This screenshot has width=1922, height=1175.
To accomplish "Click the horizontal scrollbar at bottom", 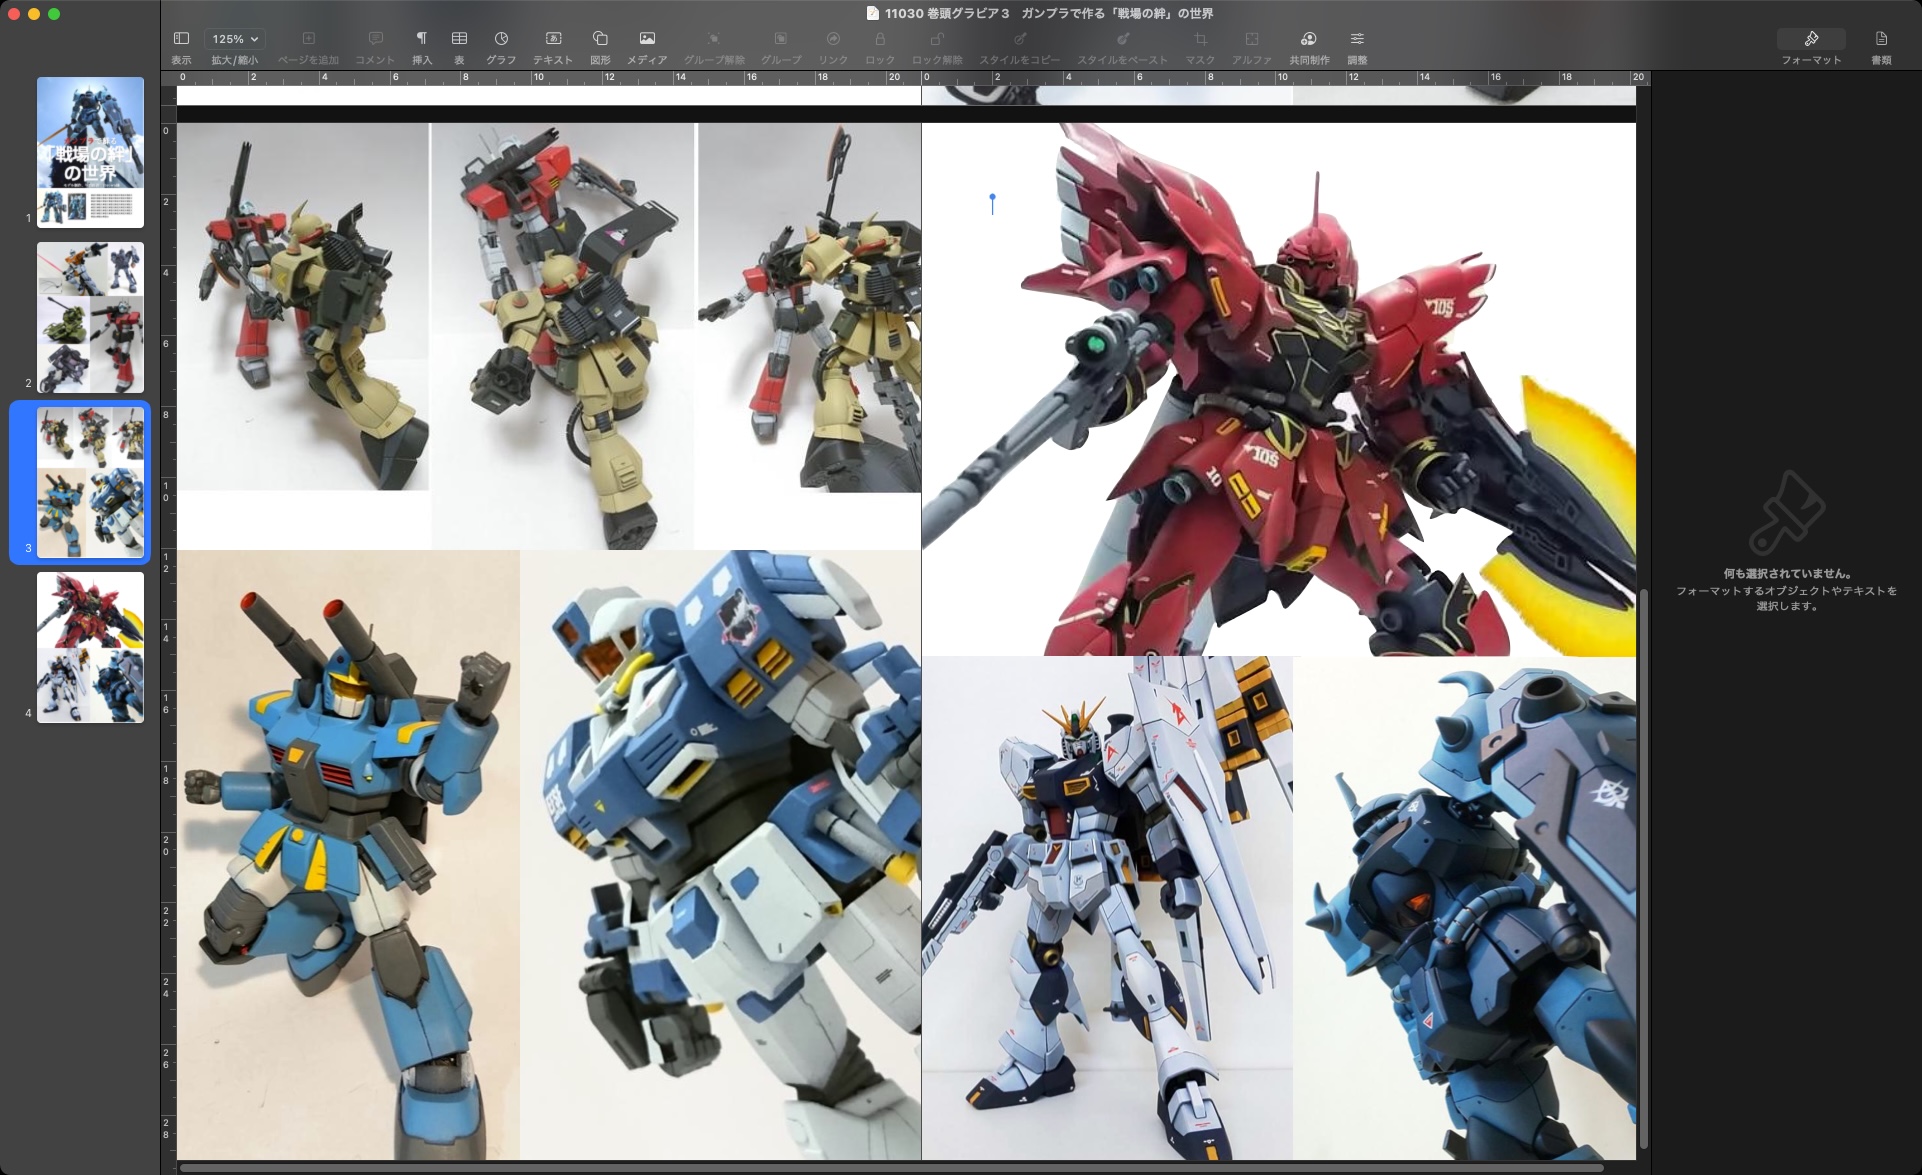I will [x=890, y=1168].
